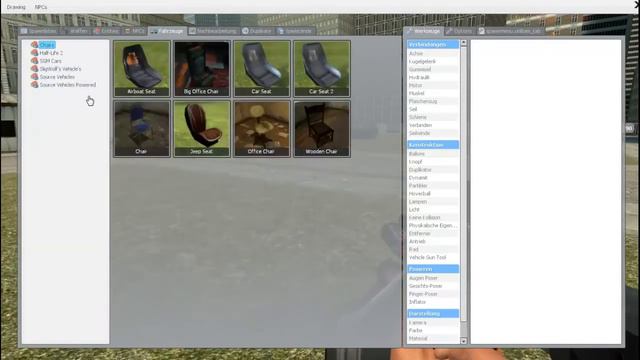This screenshot has height=360, width=640.
Task: Select the Hydraulik tool
Action: coord(433,77)
